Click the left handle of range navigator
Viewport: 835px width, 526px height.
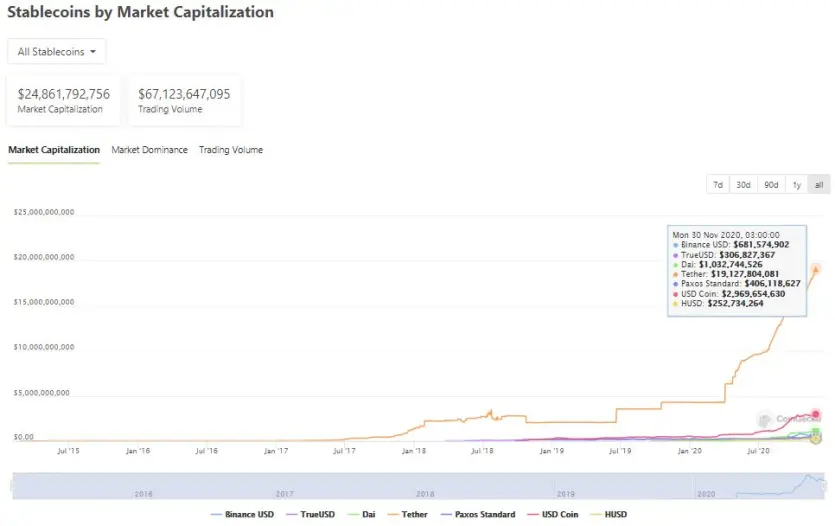tap(13, 486)
